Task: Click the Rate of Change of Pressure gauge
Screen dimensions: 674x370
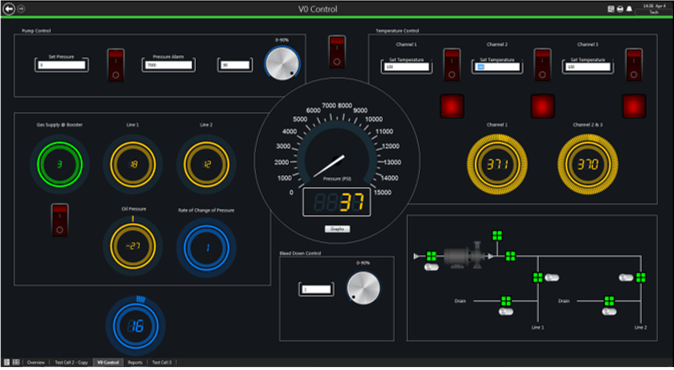Action: point(206,248)
